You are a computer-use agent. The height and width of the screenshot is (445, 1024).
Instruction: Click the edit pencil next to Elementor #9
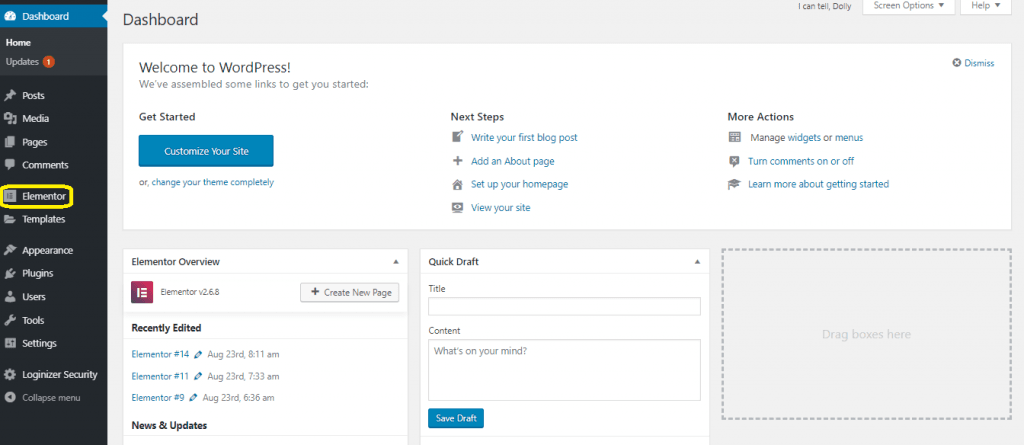coord(193,397)
